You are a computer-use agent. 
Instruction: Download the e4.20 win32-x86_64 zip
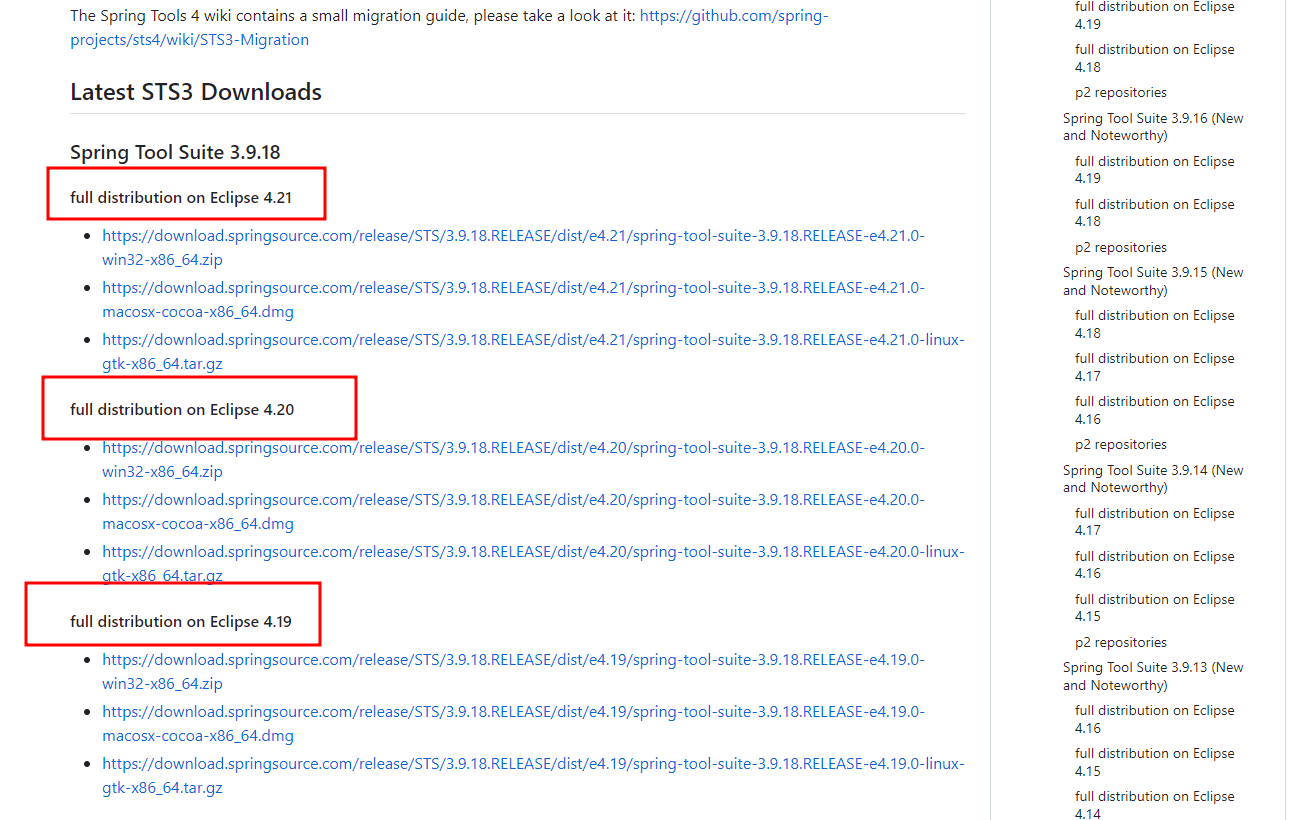click(x=513, y=459)
